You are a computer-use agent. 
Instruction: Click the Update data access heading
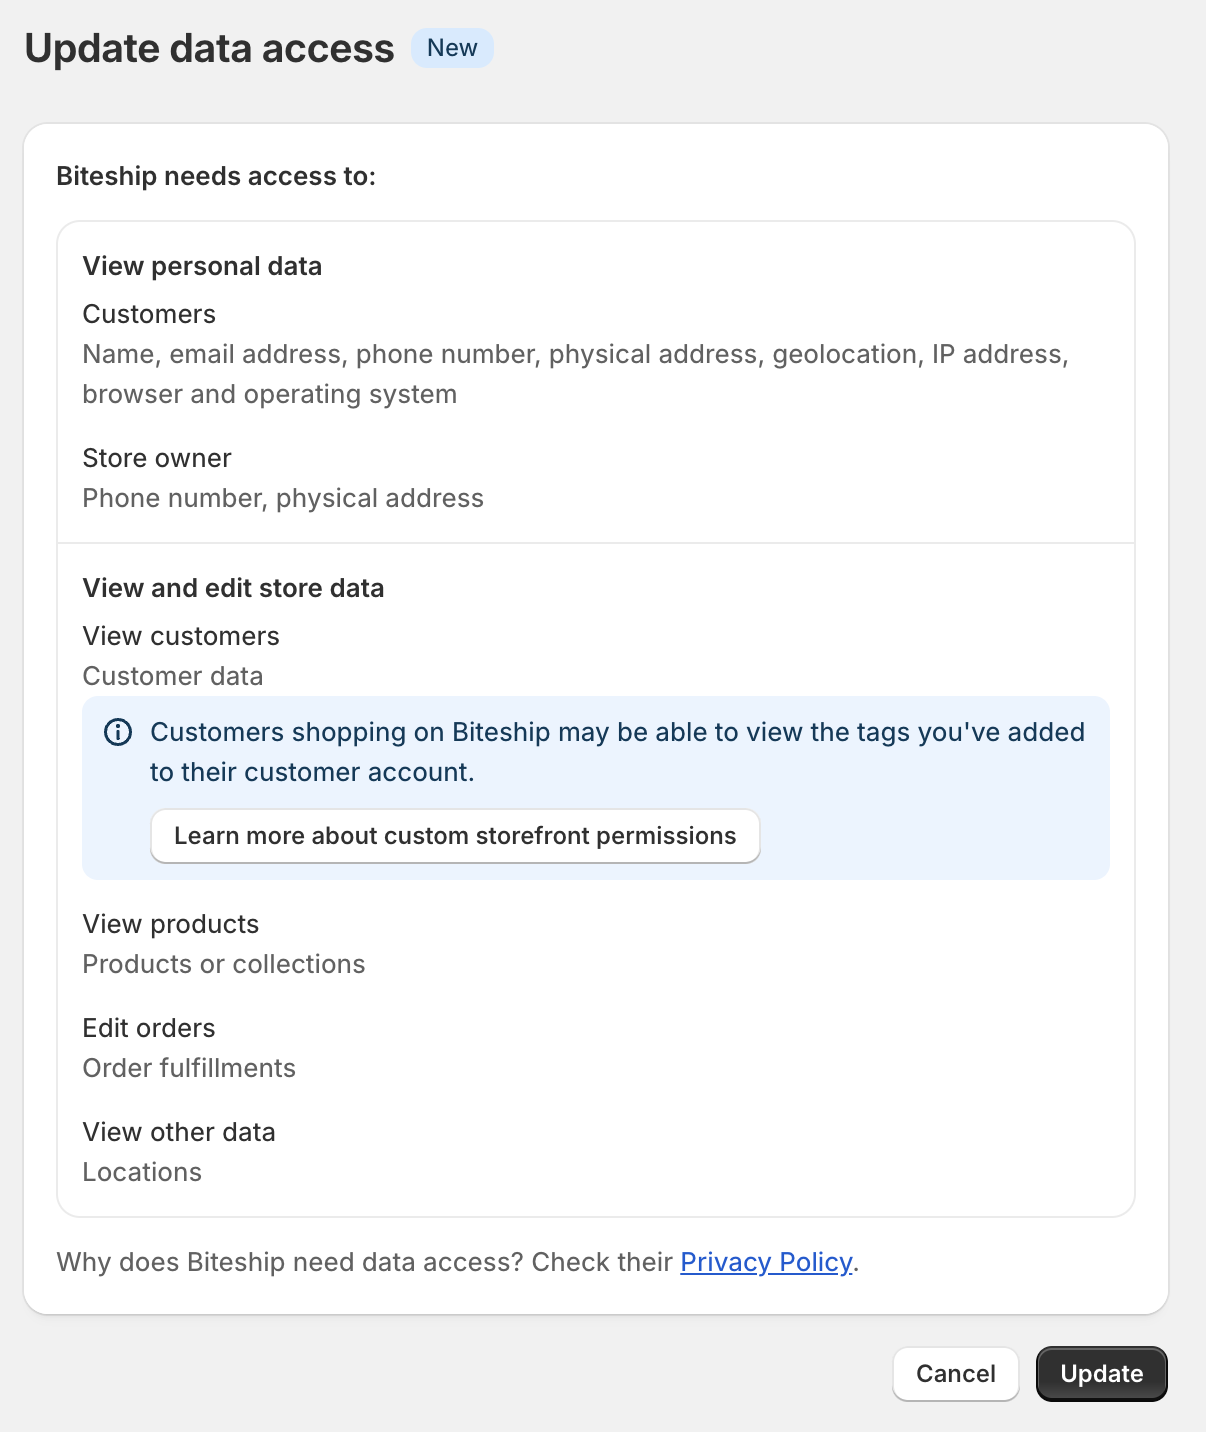pos(210,48)
